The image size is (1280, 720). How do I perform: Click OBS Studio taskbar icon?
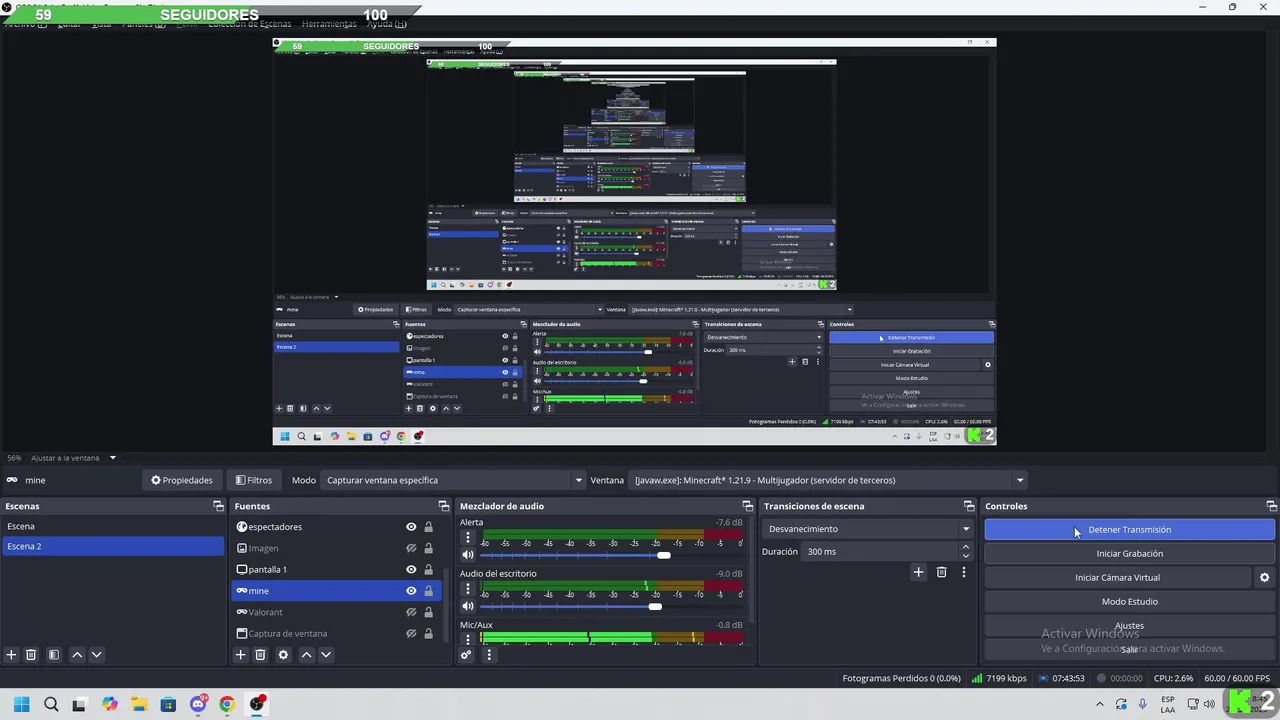point(257,704)
